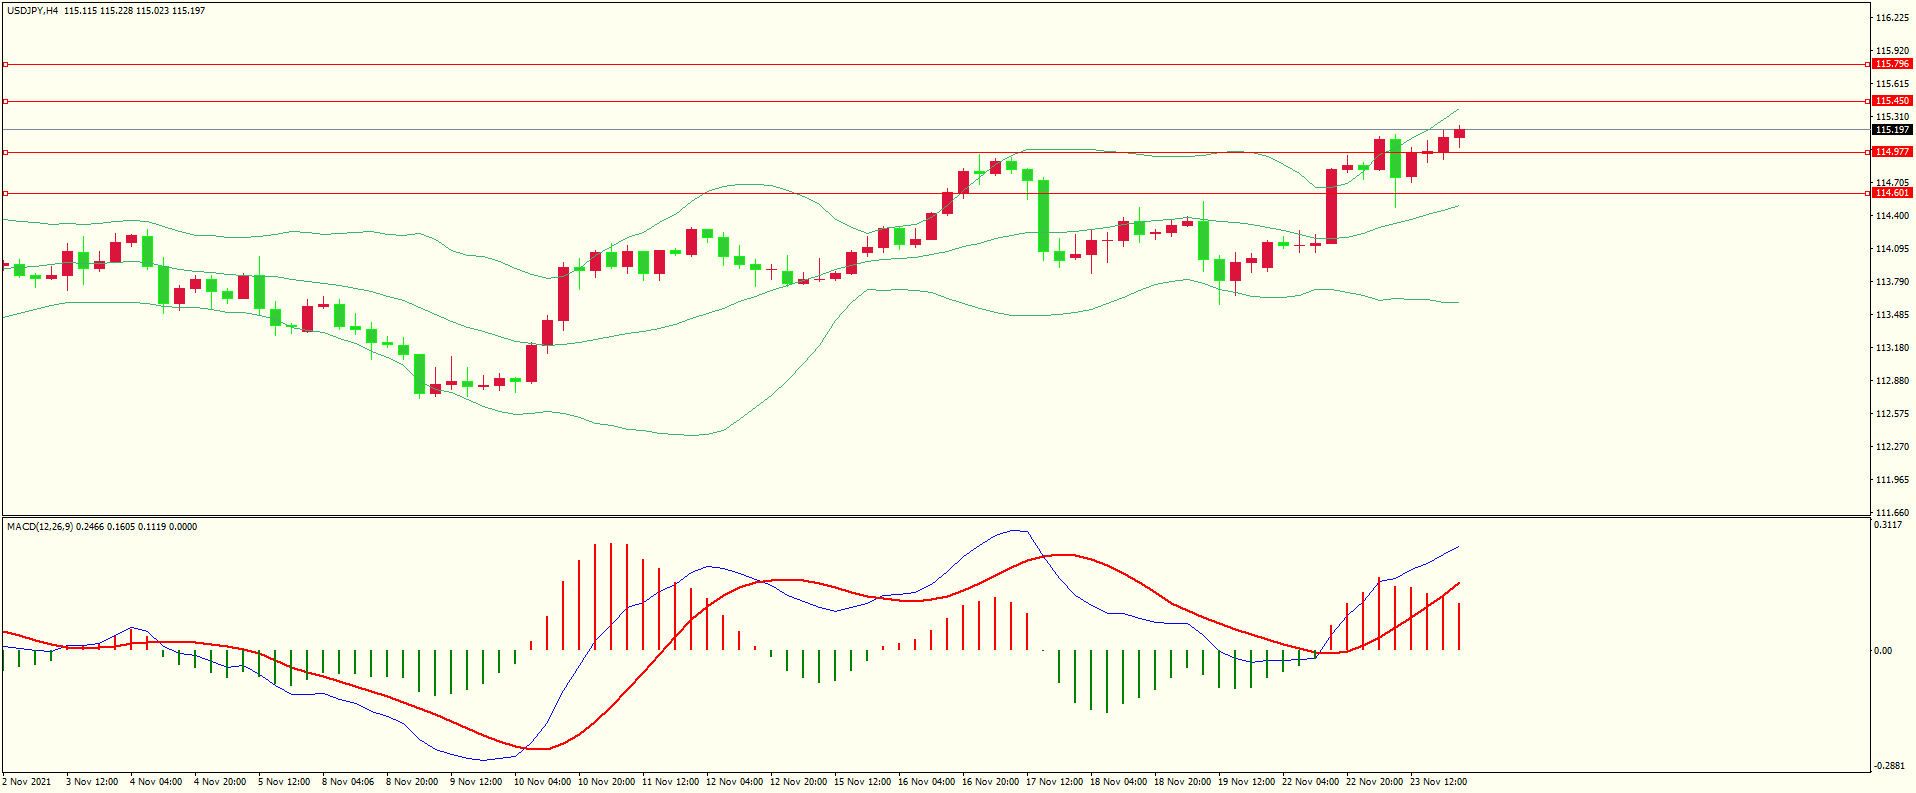Select the latest red candle at the chart's right edge
This screenshot has height=793, width=1916.
tap(1460, 134)
